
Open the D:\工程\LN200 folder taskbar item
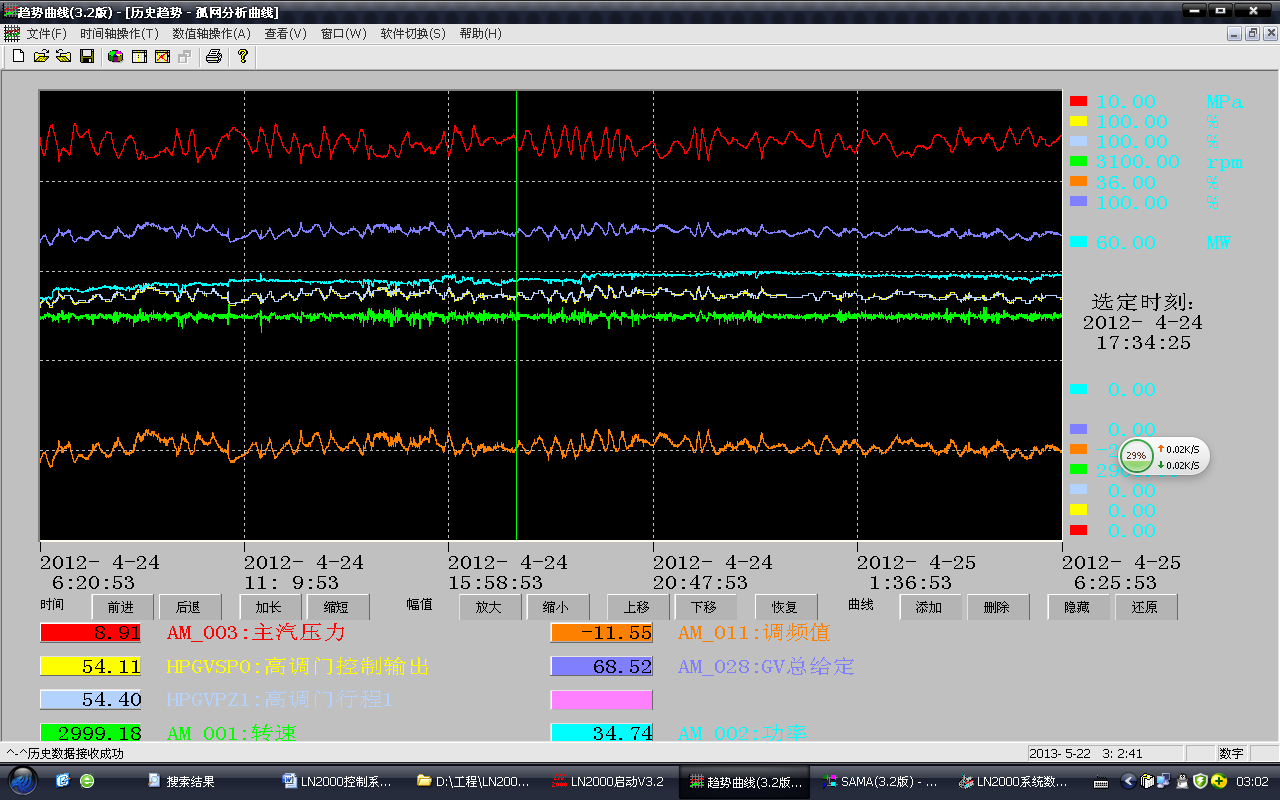[473, 781]
